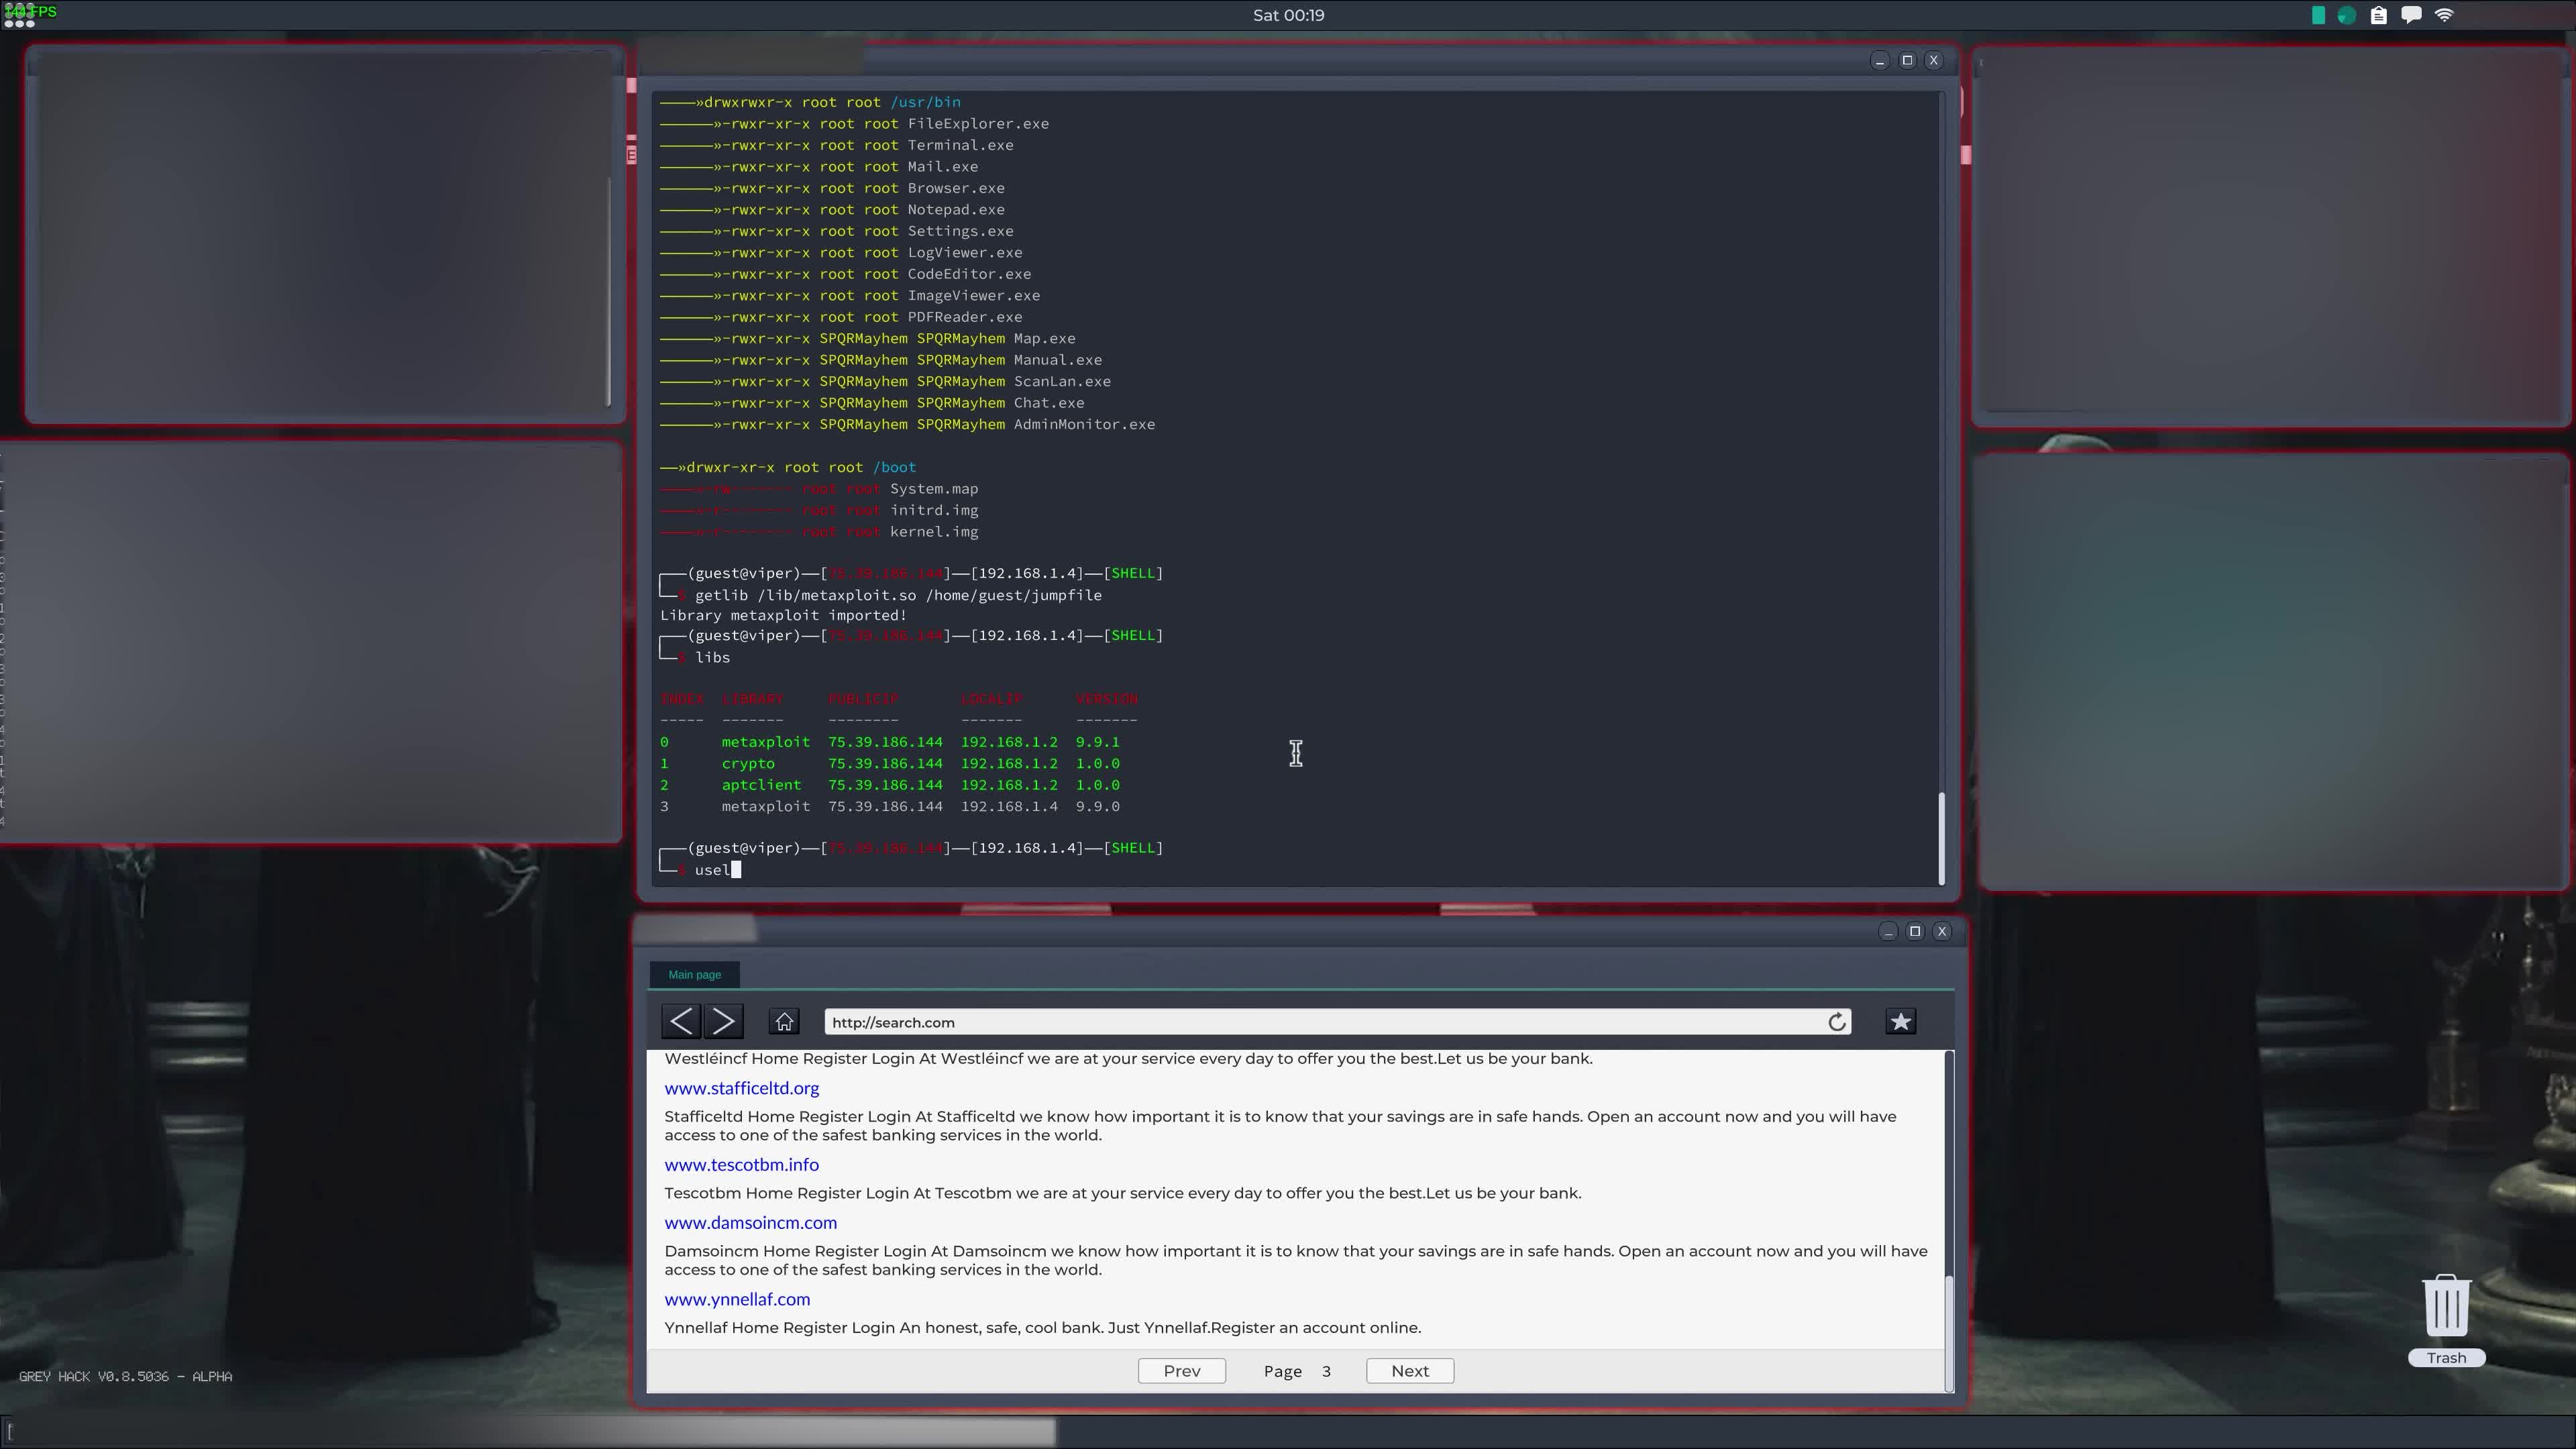
Task: Go to Next search results page
Action: pyautogui.click(x=1410, y=1371)
